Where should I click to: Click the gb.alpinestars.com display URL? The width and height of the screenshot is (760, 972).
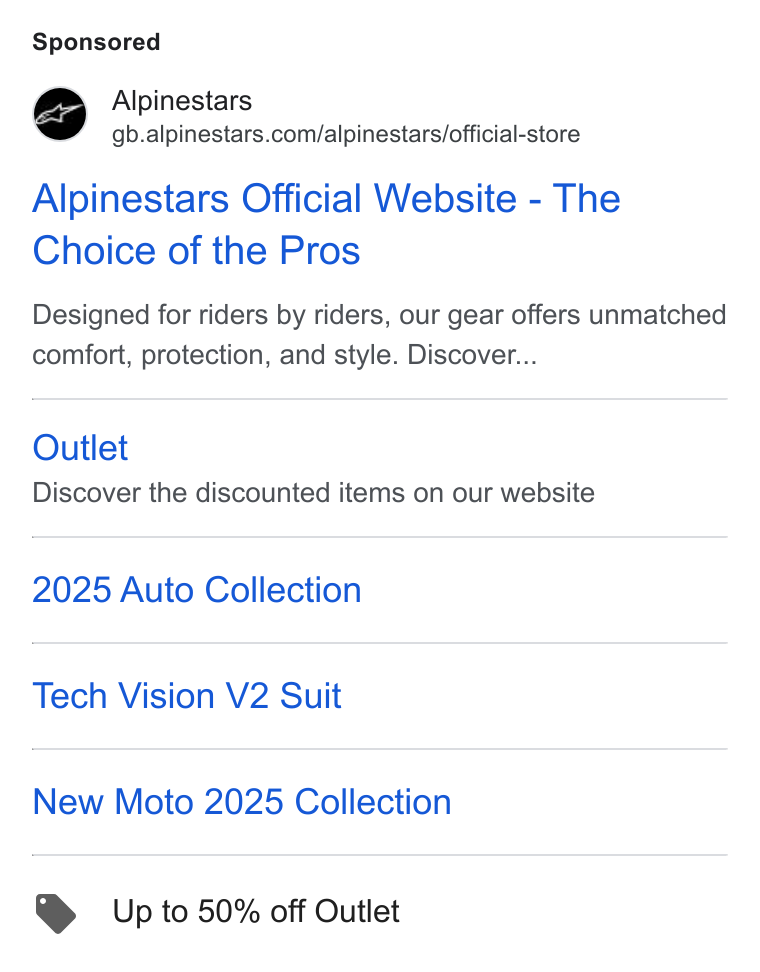[x=346, y=134]
